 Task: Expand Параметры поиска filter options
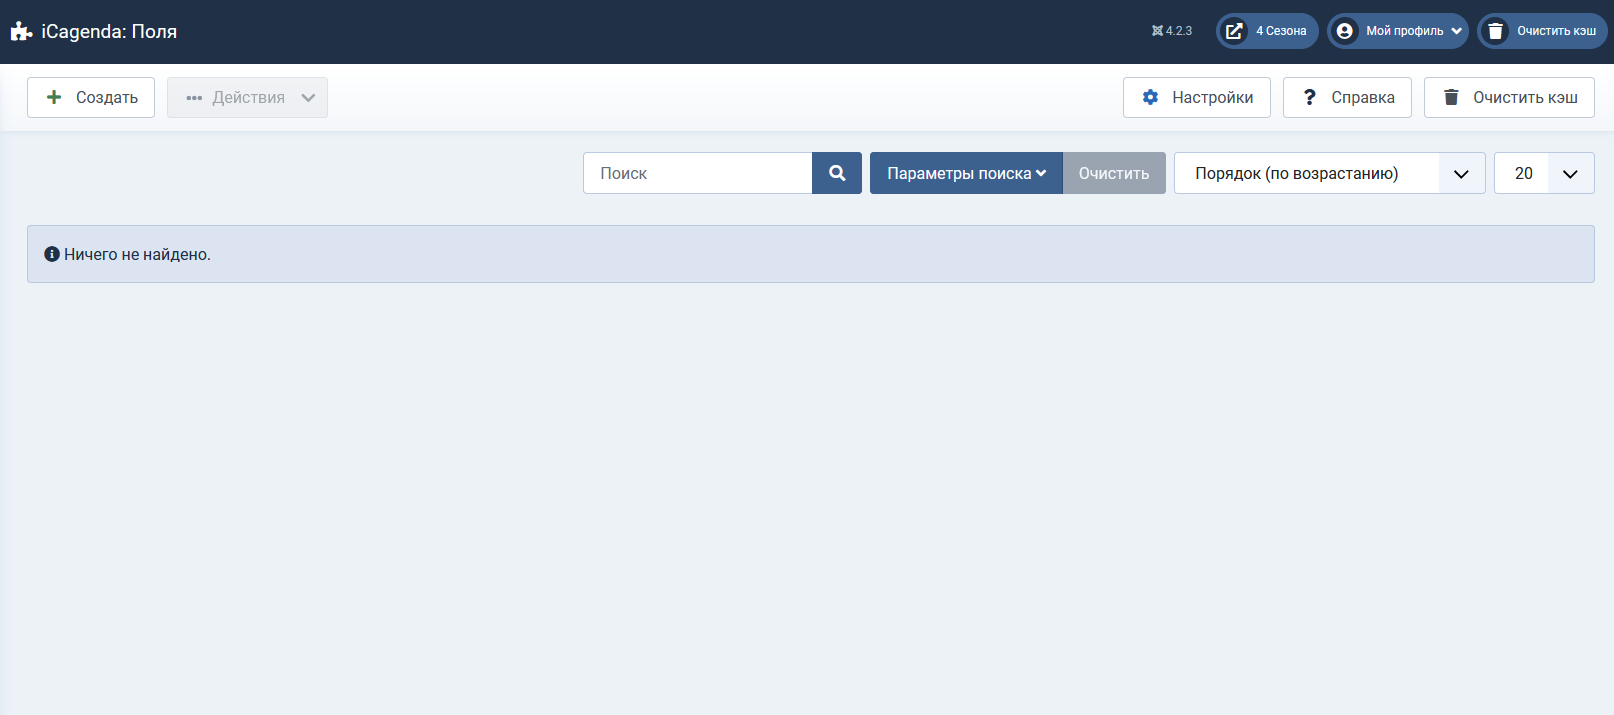tap(965, 173)
